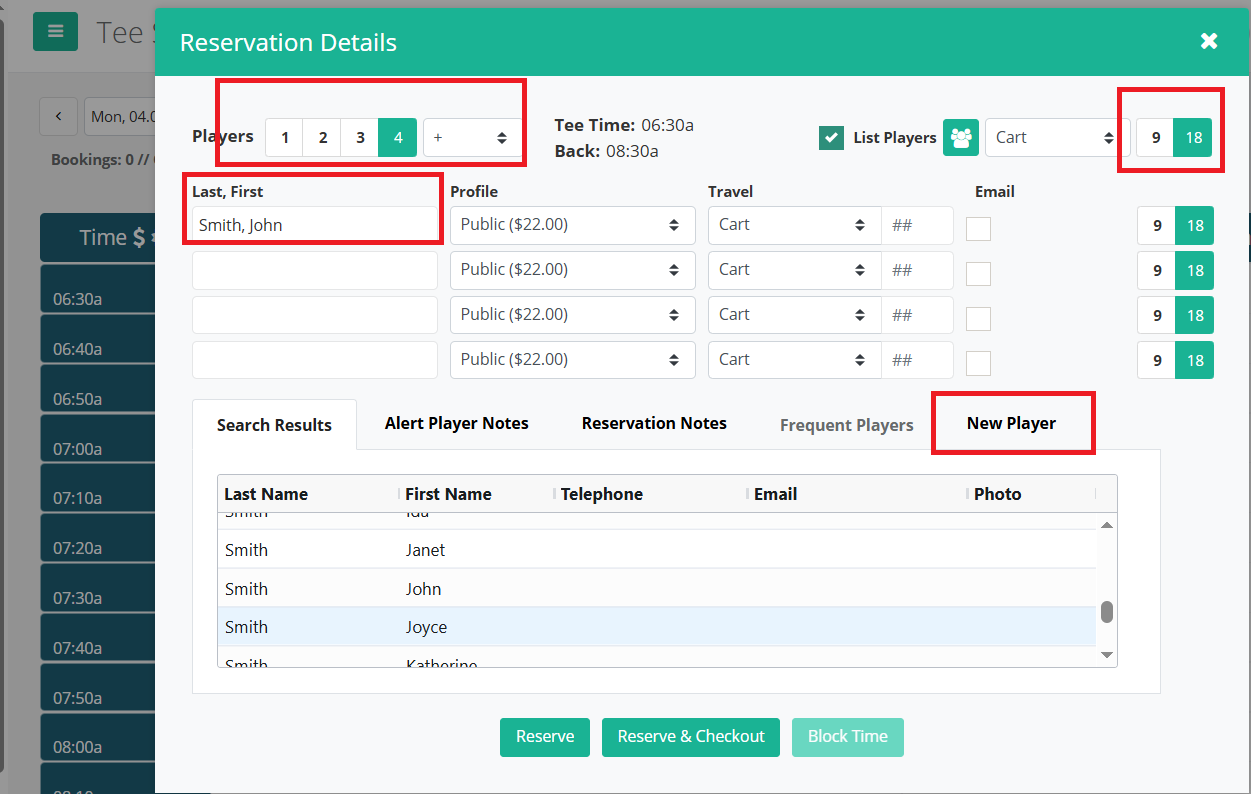Image resolution: width=1251 pixels, height=794 pixels.
Task: Check Email box for fourth player row
Action: pyautogui.click(x=979, y=362)
